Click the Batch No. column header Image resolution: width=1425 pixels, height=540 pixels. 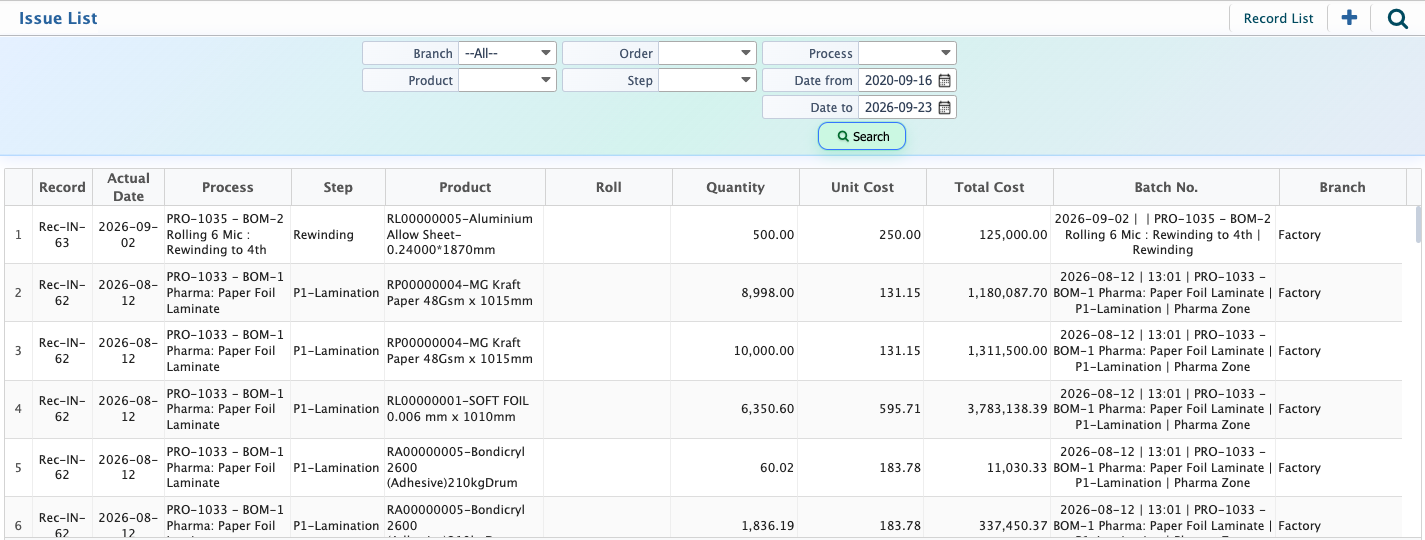[x=1166, y=187]
